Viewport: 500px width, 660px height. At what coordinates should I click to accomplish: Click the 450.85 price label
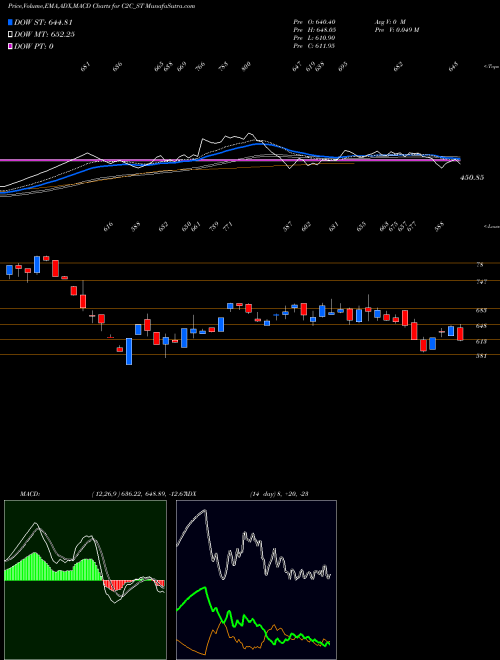pyautogui.click(x=472, y=178)
